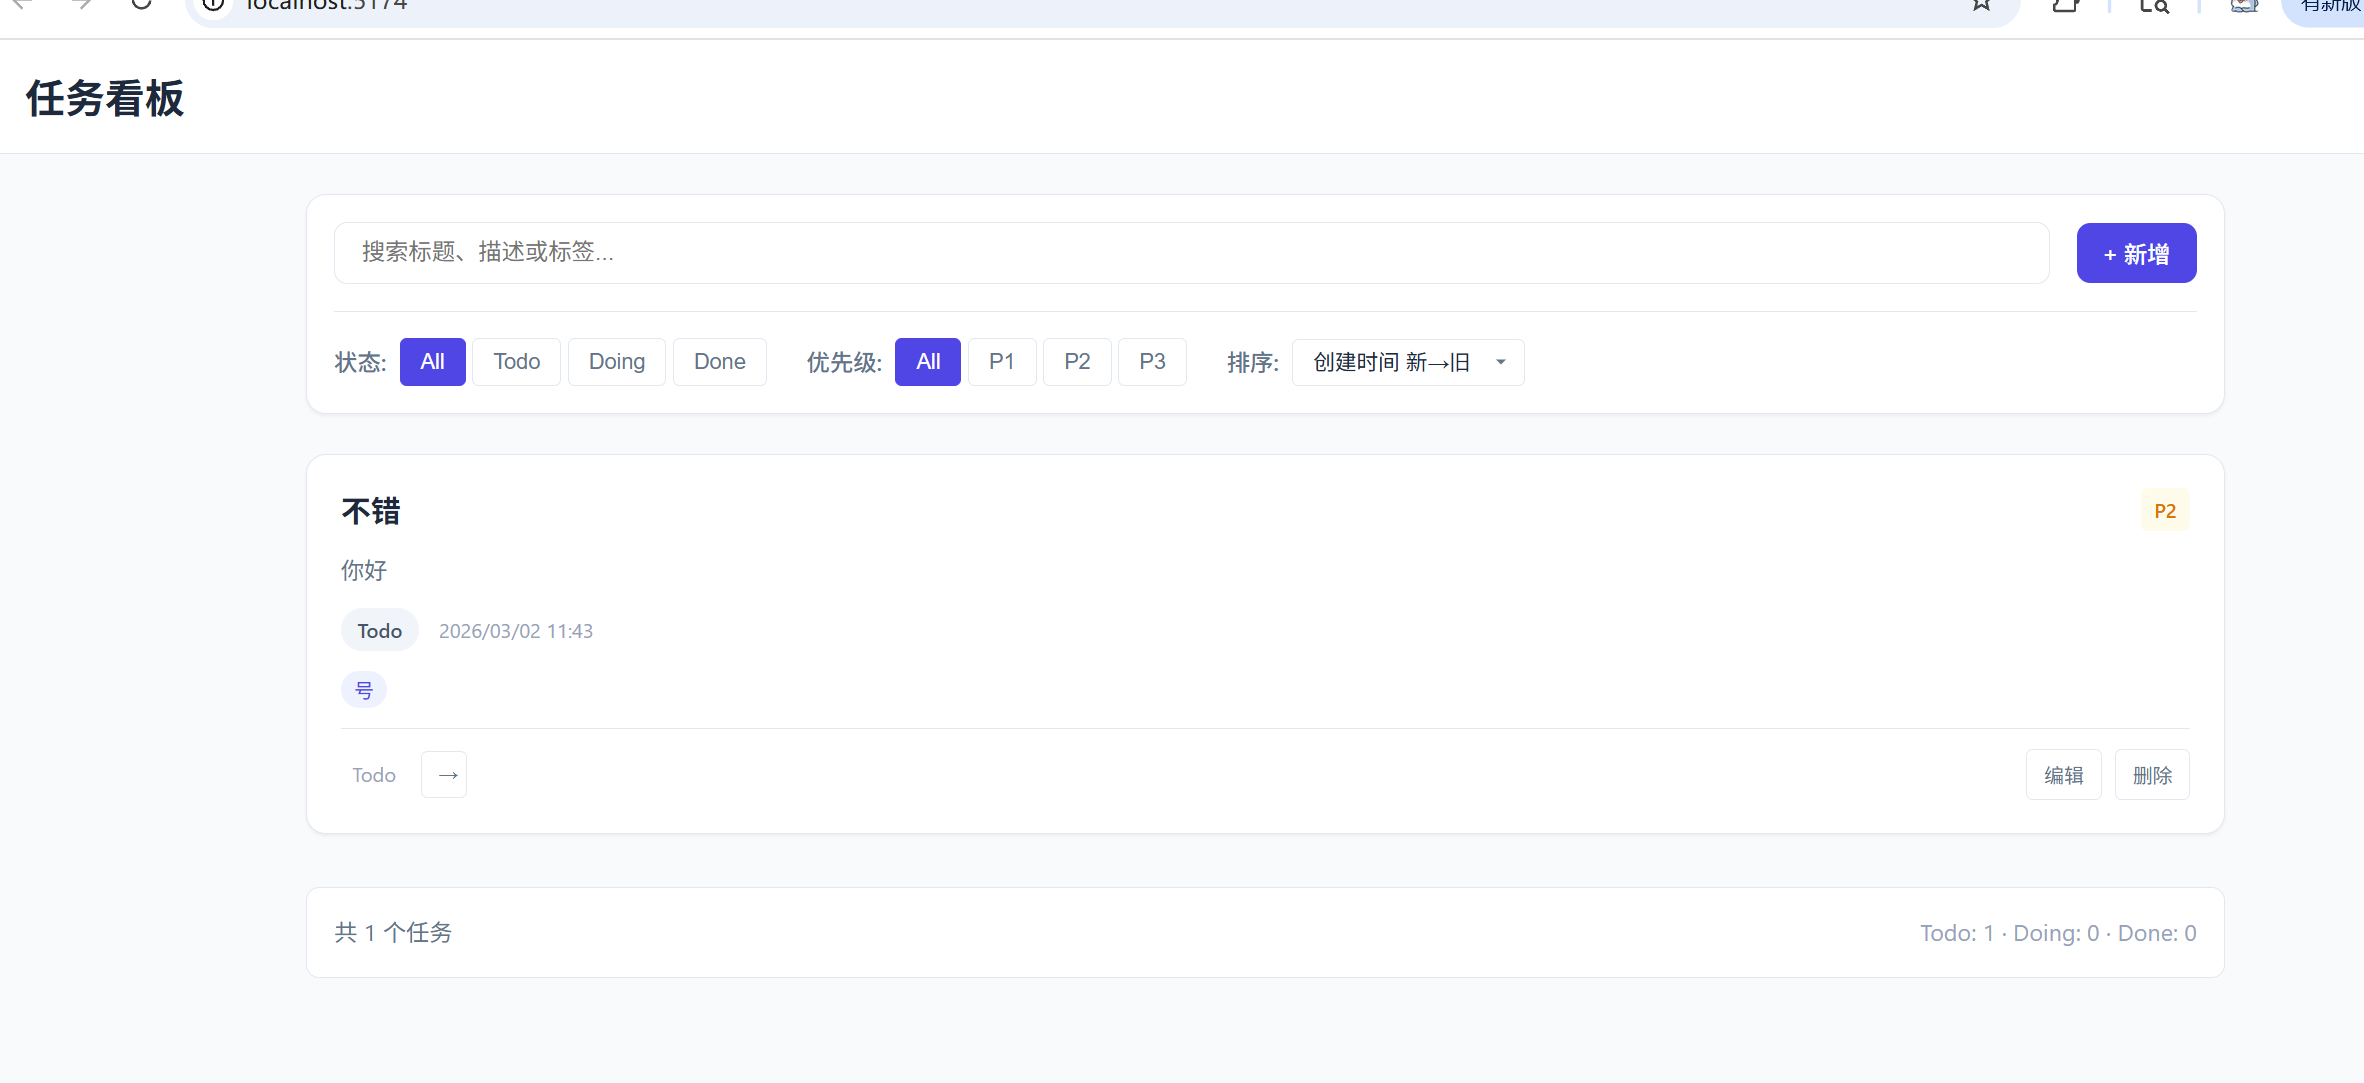Filter status by Done
This screenshot has width=2364, height=1083.
719,362
